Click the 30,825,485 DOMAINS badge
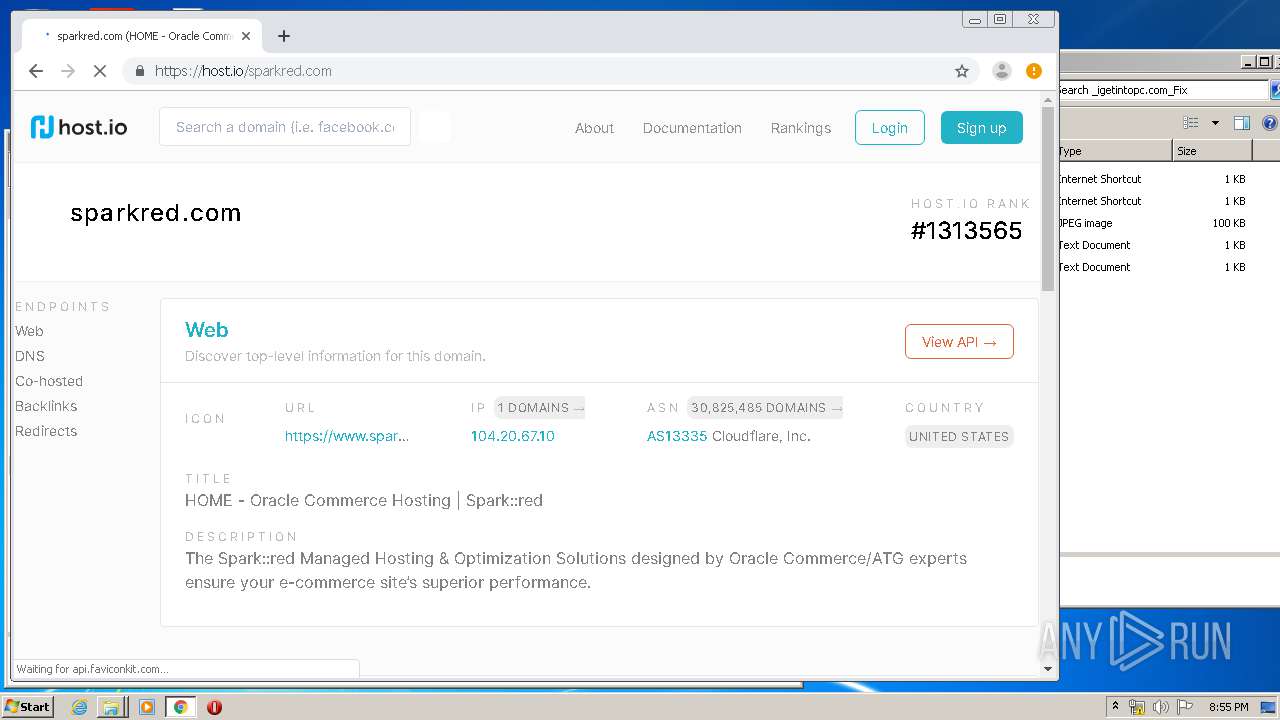The height and width of the screenshot is (720, 1280). [765, 408]
